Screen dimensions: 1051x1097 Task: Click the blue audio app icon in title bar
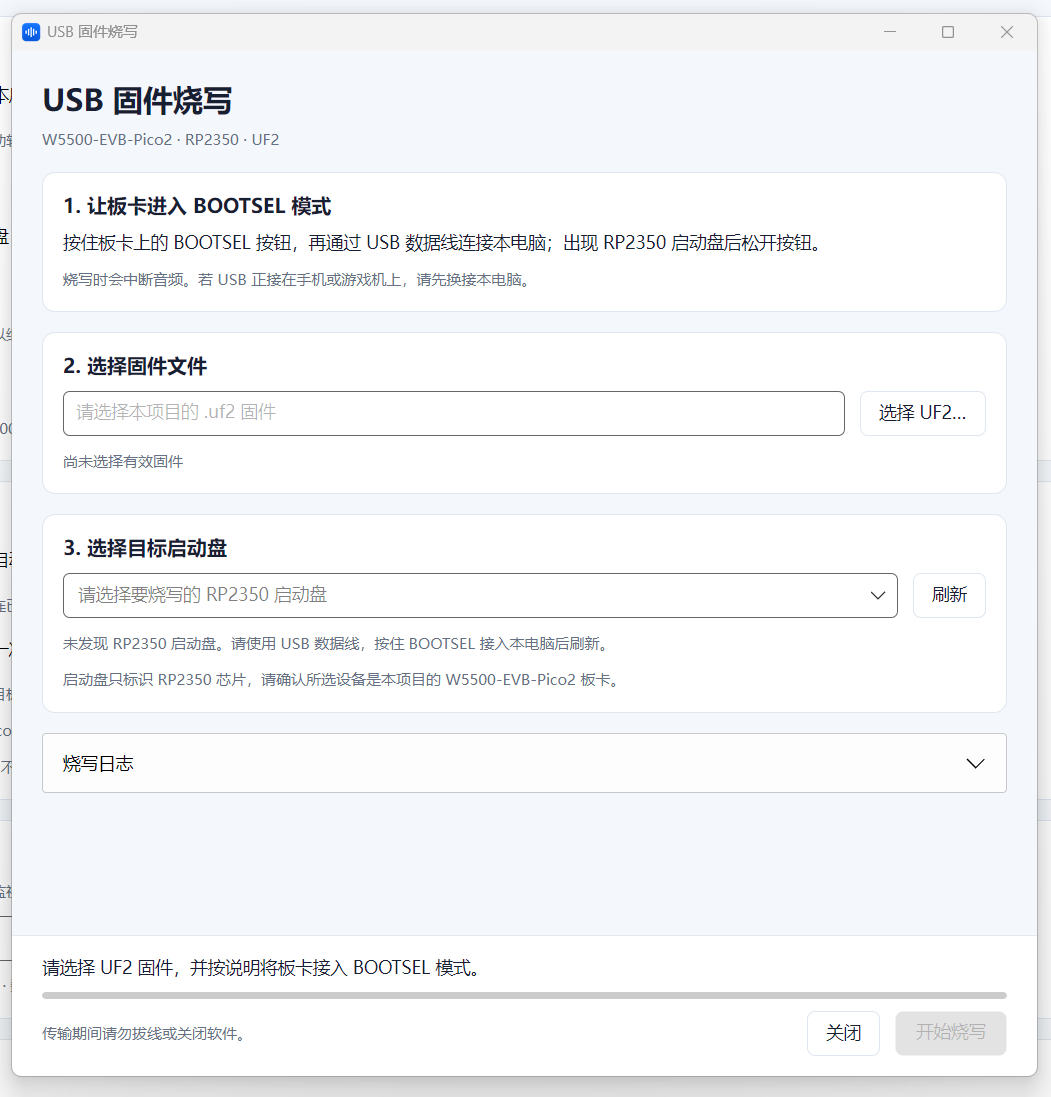coord(31,32)
